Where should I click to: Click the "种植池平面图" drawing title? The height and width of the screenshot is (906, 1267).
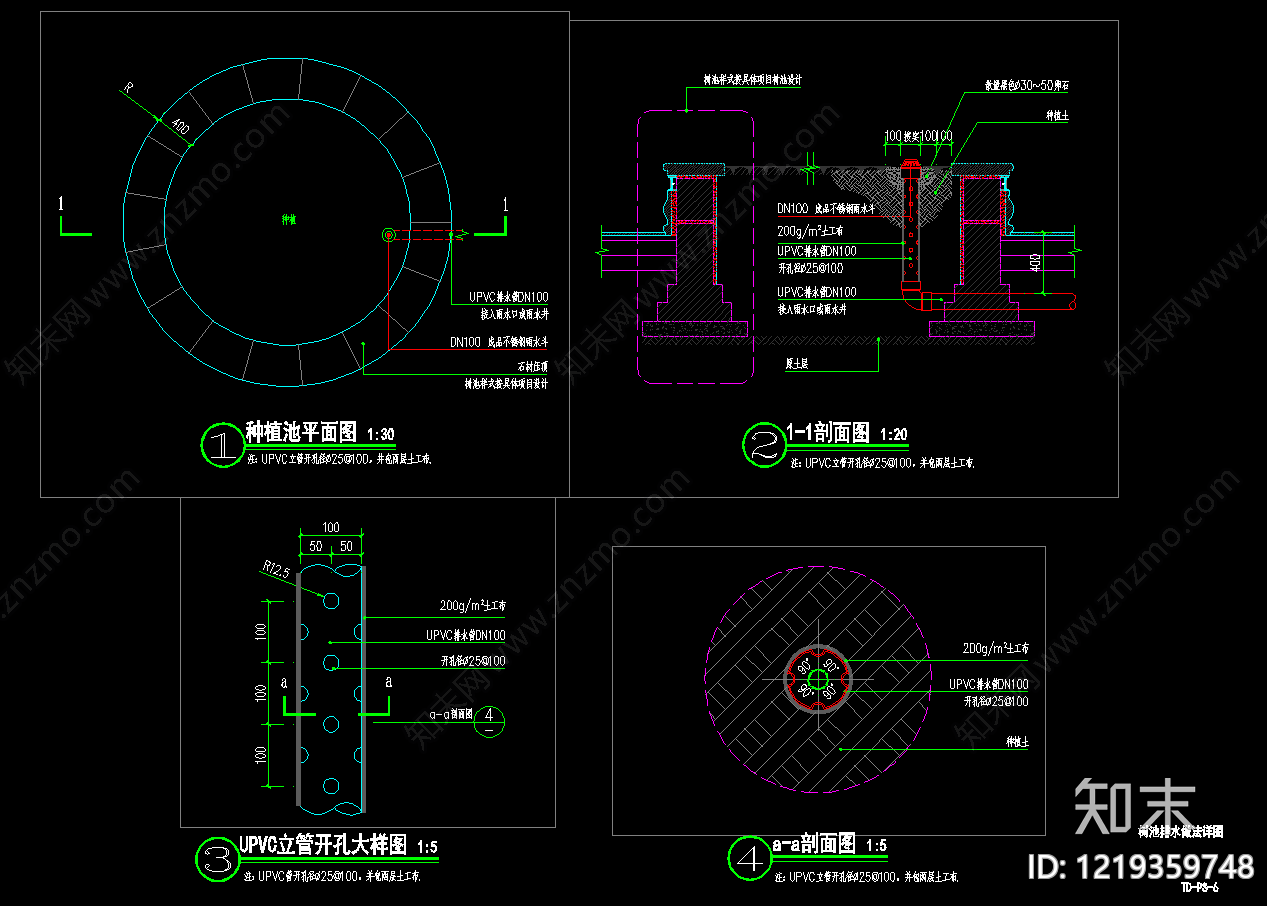point(301,432)
